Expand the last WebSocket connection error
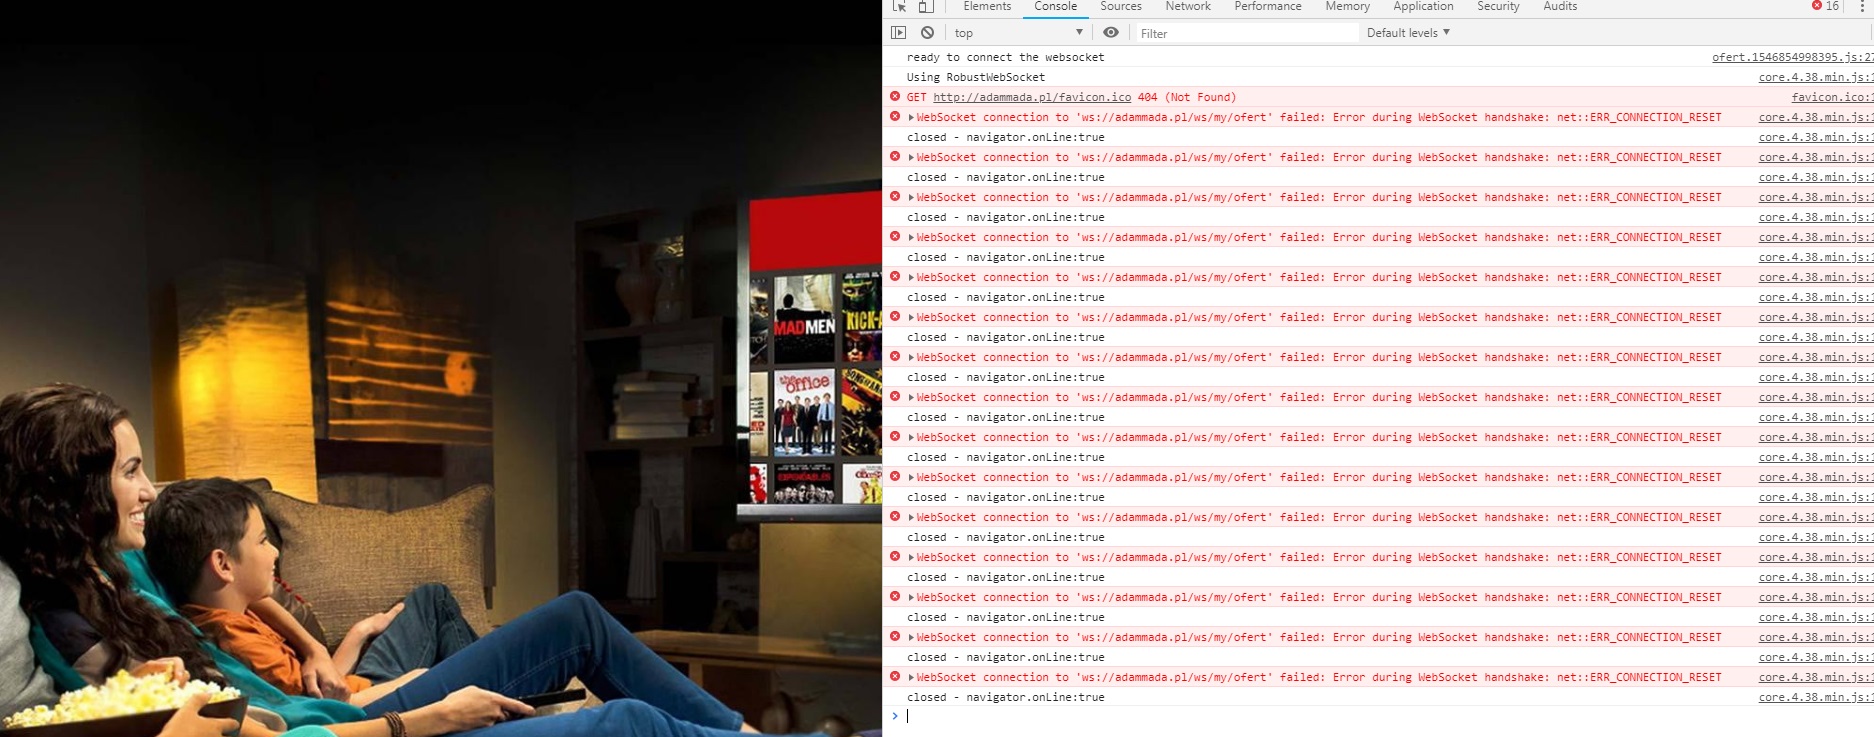 [x=911, y=677]
